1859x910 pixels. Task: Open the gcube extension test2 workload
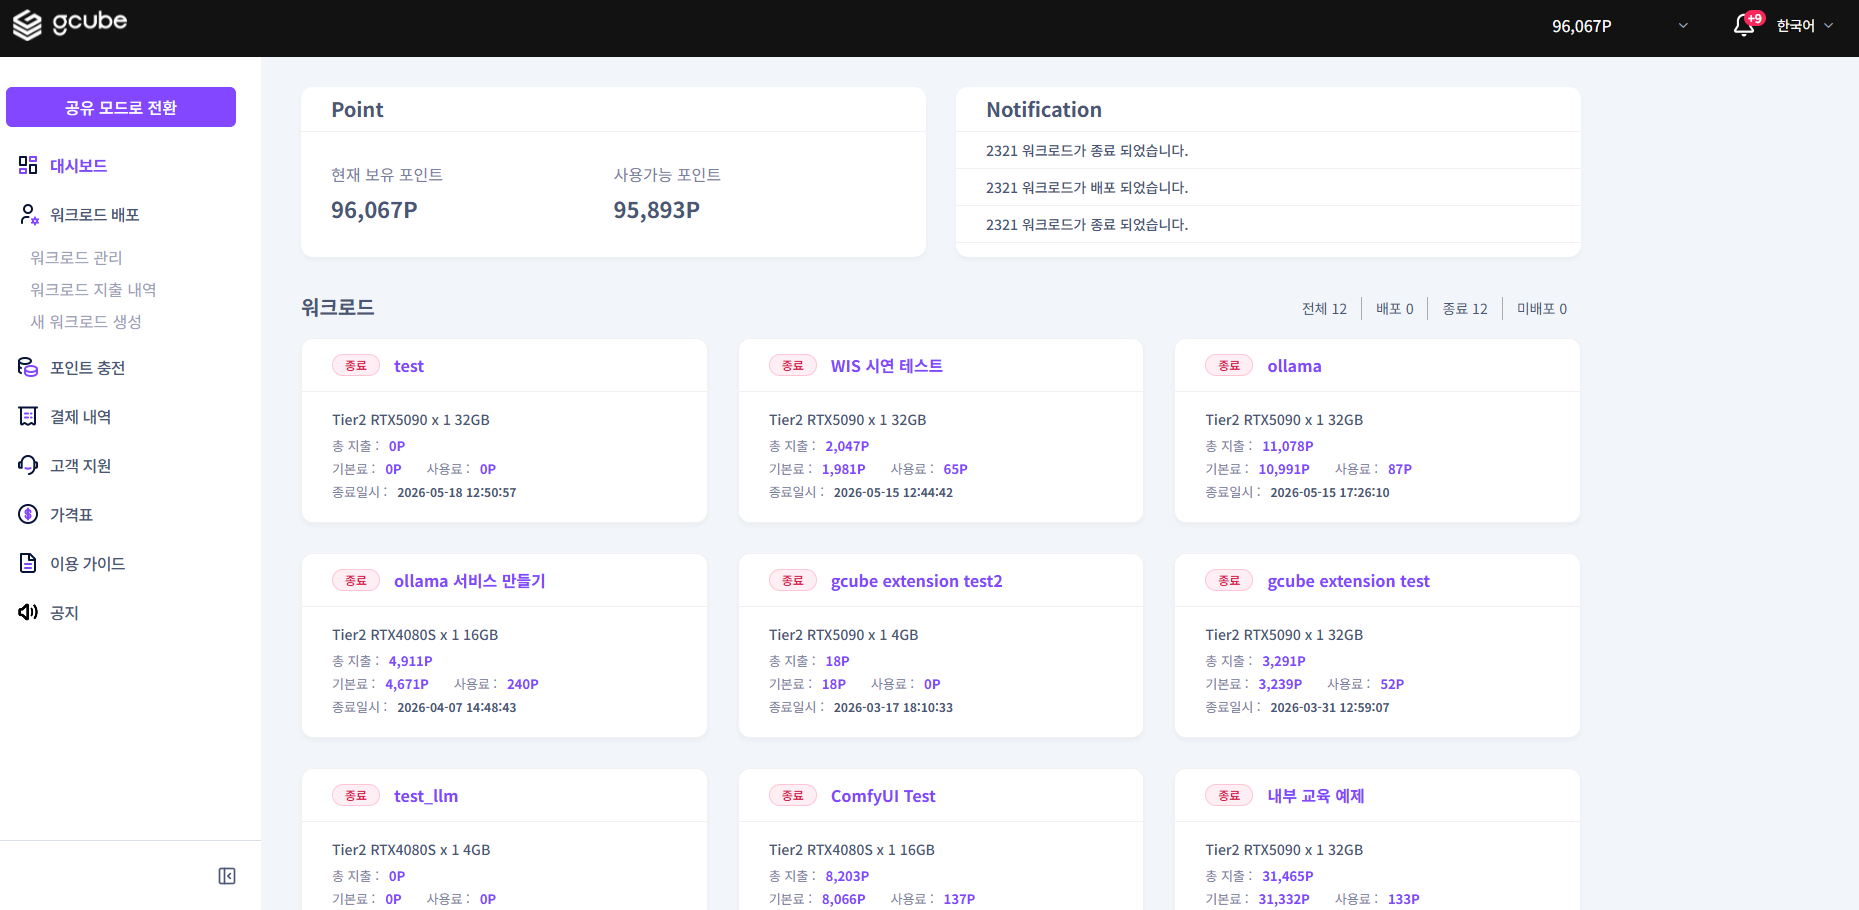pyautogui.click(x=916, y=581)
